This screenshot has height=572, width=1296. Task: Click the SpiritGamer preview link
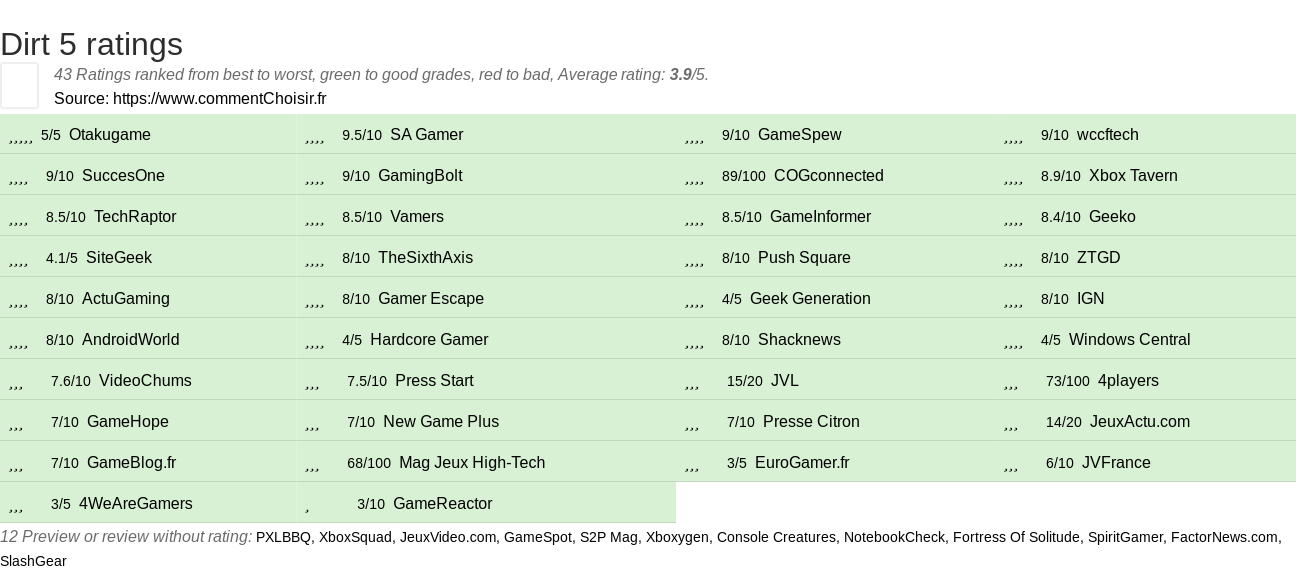(1125, 537)
